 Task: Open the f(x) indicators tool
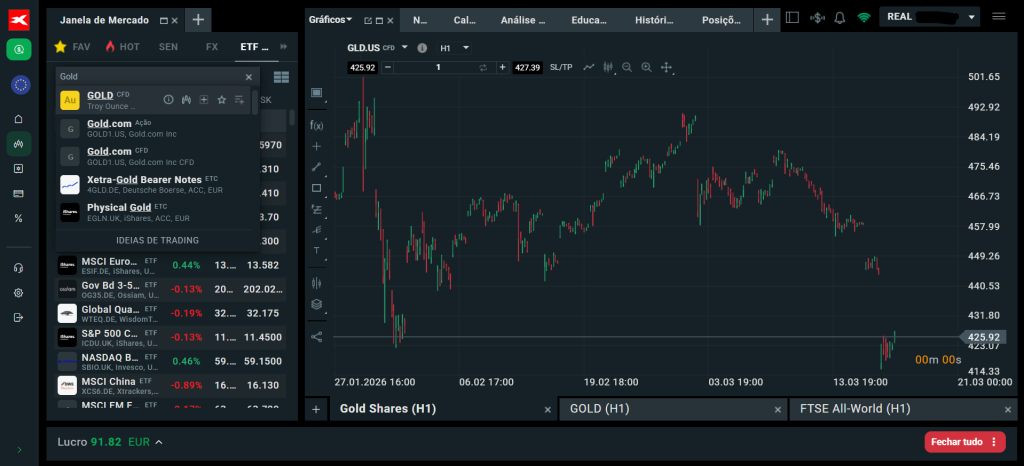(x=317, y=125)
